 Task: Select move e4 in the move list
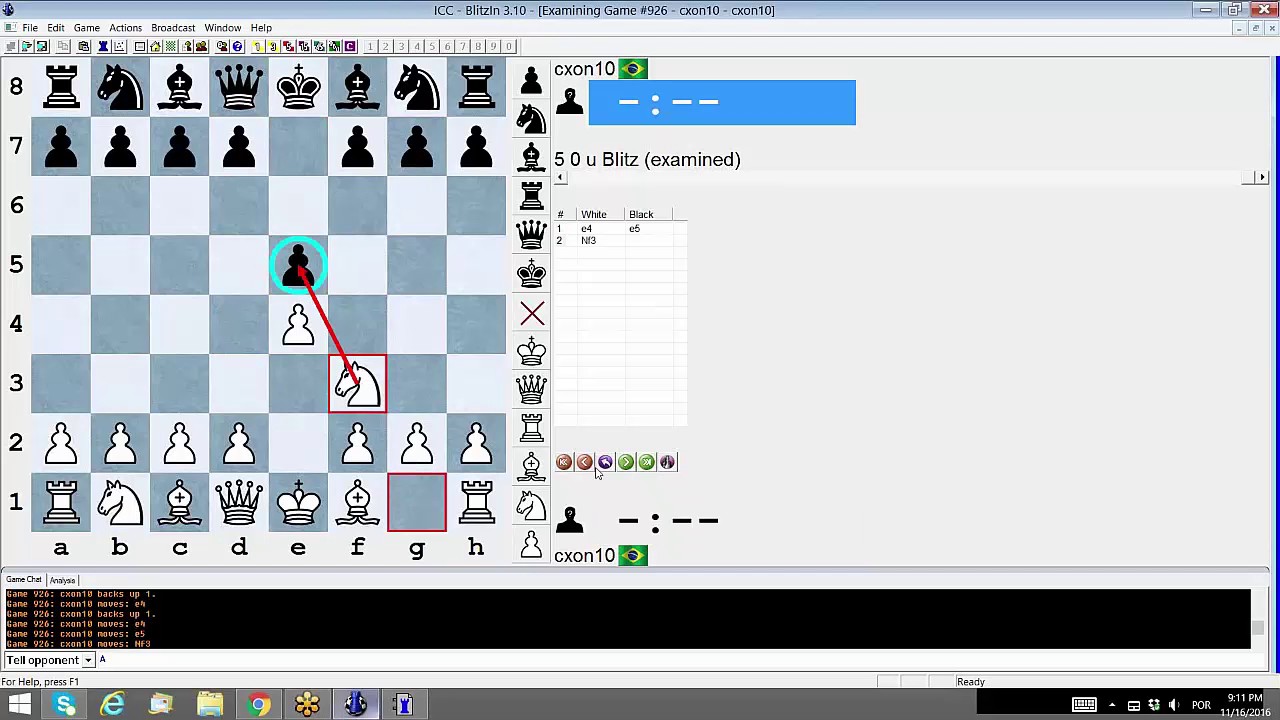(x=587, y=229)
